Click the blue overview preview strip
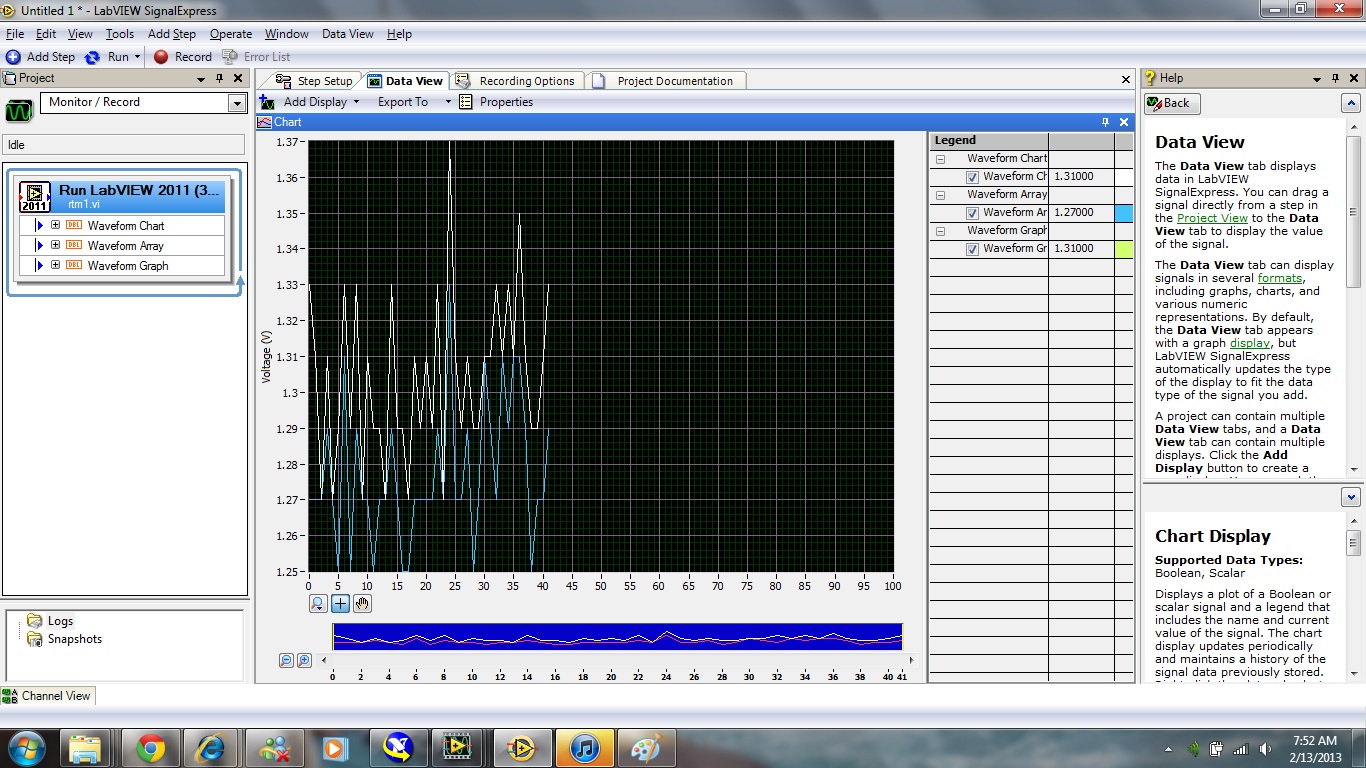Image resolution: width=1366 pixels, height=768 pixels. (x=617, y=637)
